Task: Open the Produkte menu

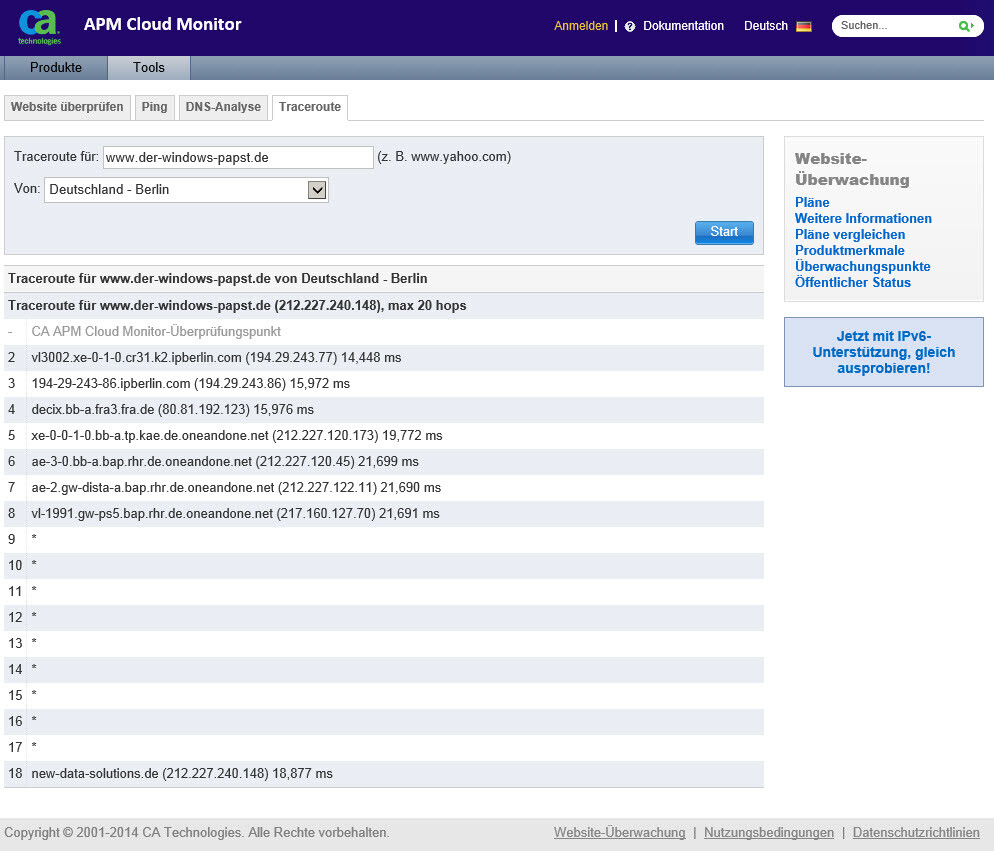Action: coord(55,68)
